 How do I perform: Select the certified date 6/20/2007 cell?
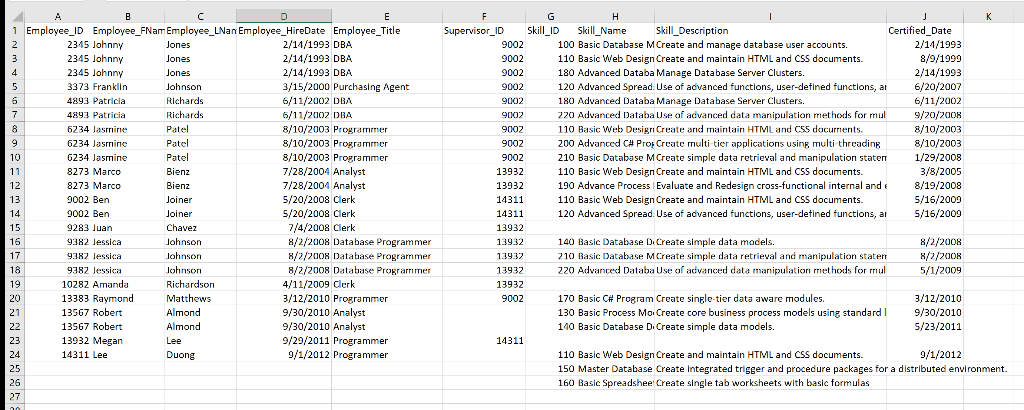(x=925, y=87)
